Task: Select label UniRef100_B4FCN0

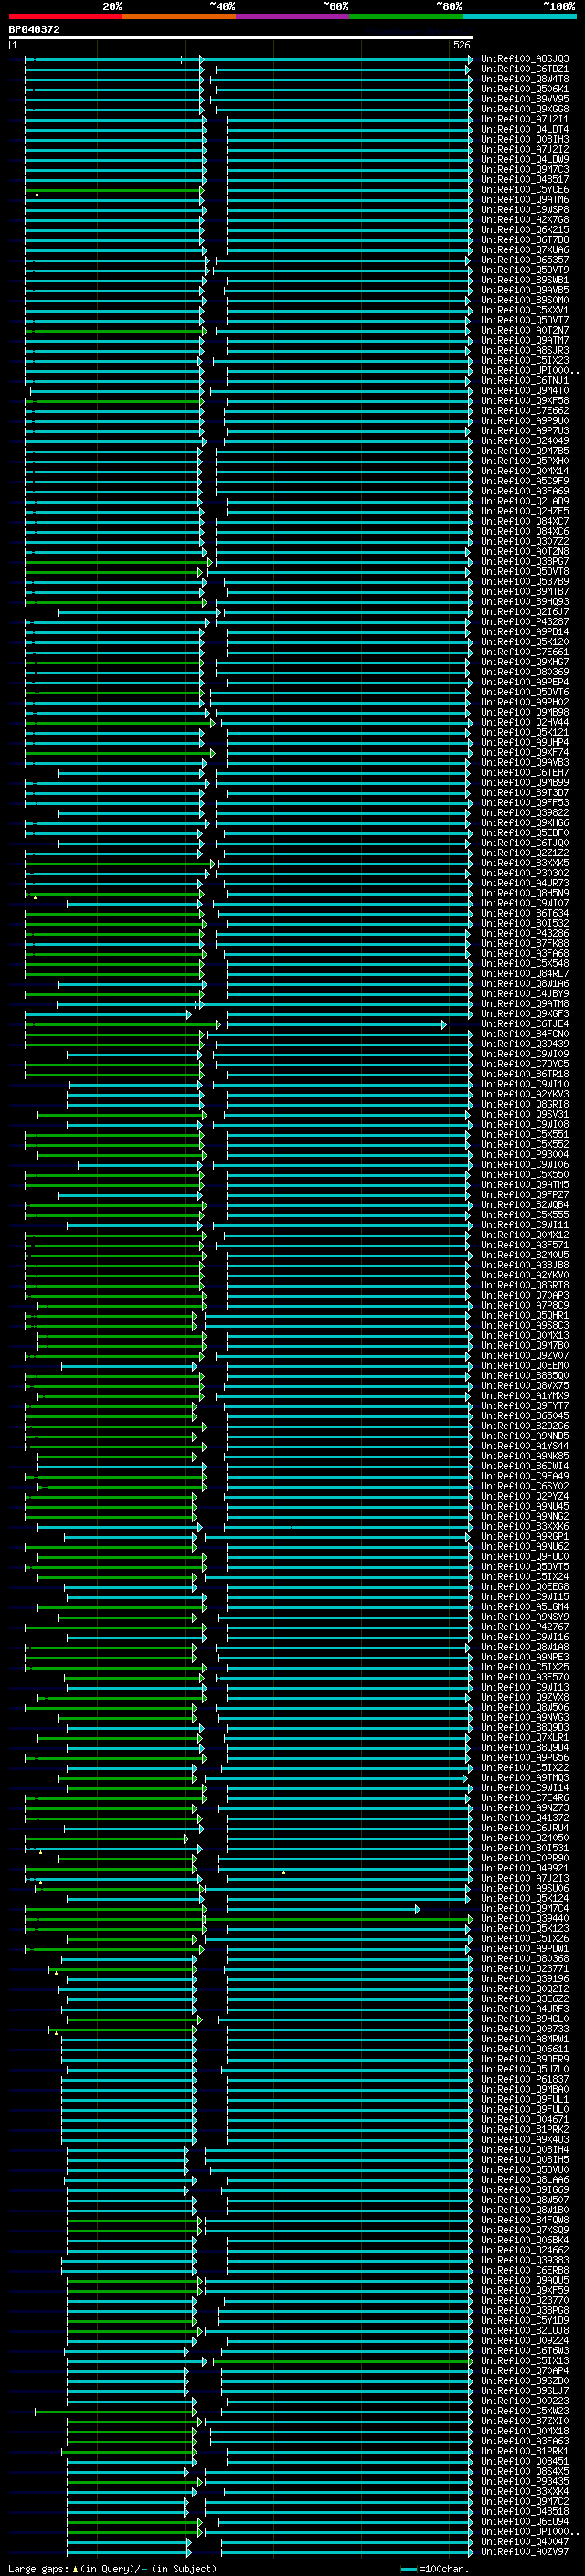Action: coord(525,1034)
